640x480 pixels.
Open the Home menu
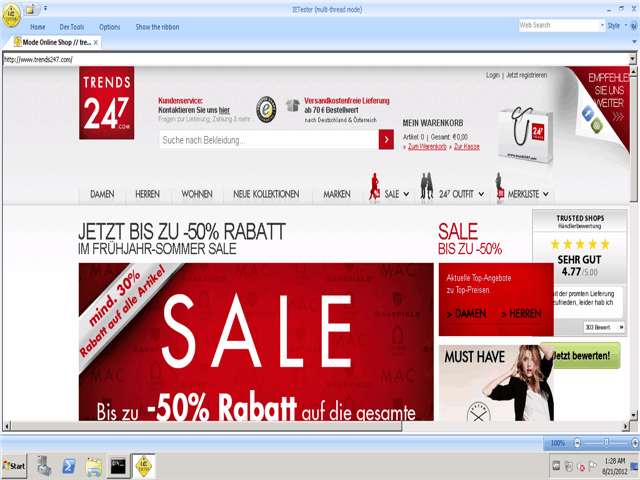[38, 27]
